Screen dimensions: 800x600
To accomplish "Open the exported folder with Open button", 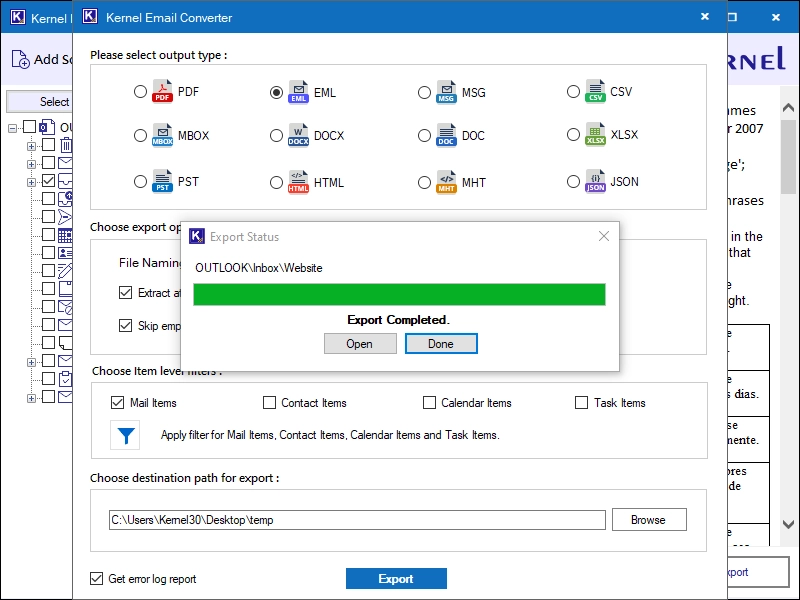I will (x=360, y=343).
